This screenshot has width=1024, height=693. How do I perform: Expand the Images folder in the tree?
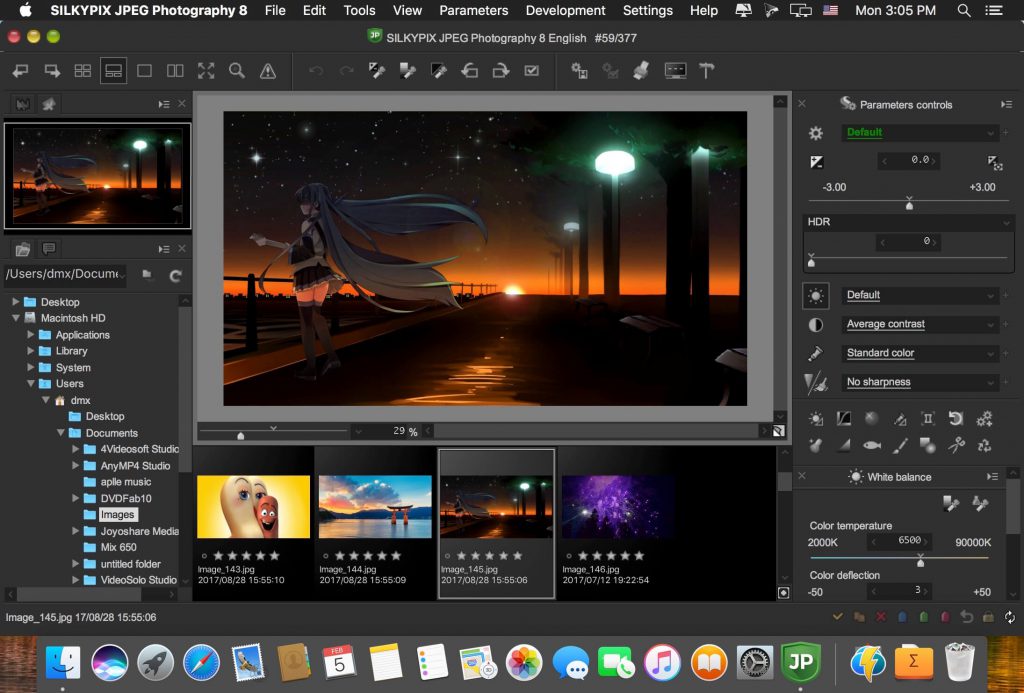click(75, 514)
